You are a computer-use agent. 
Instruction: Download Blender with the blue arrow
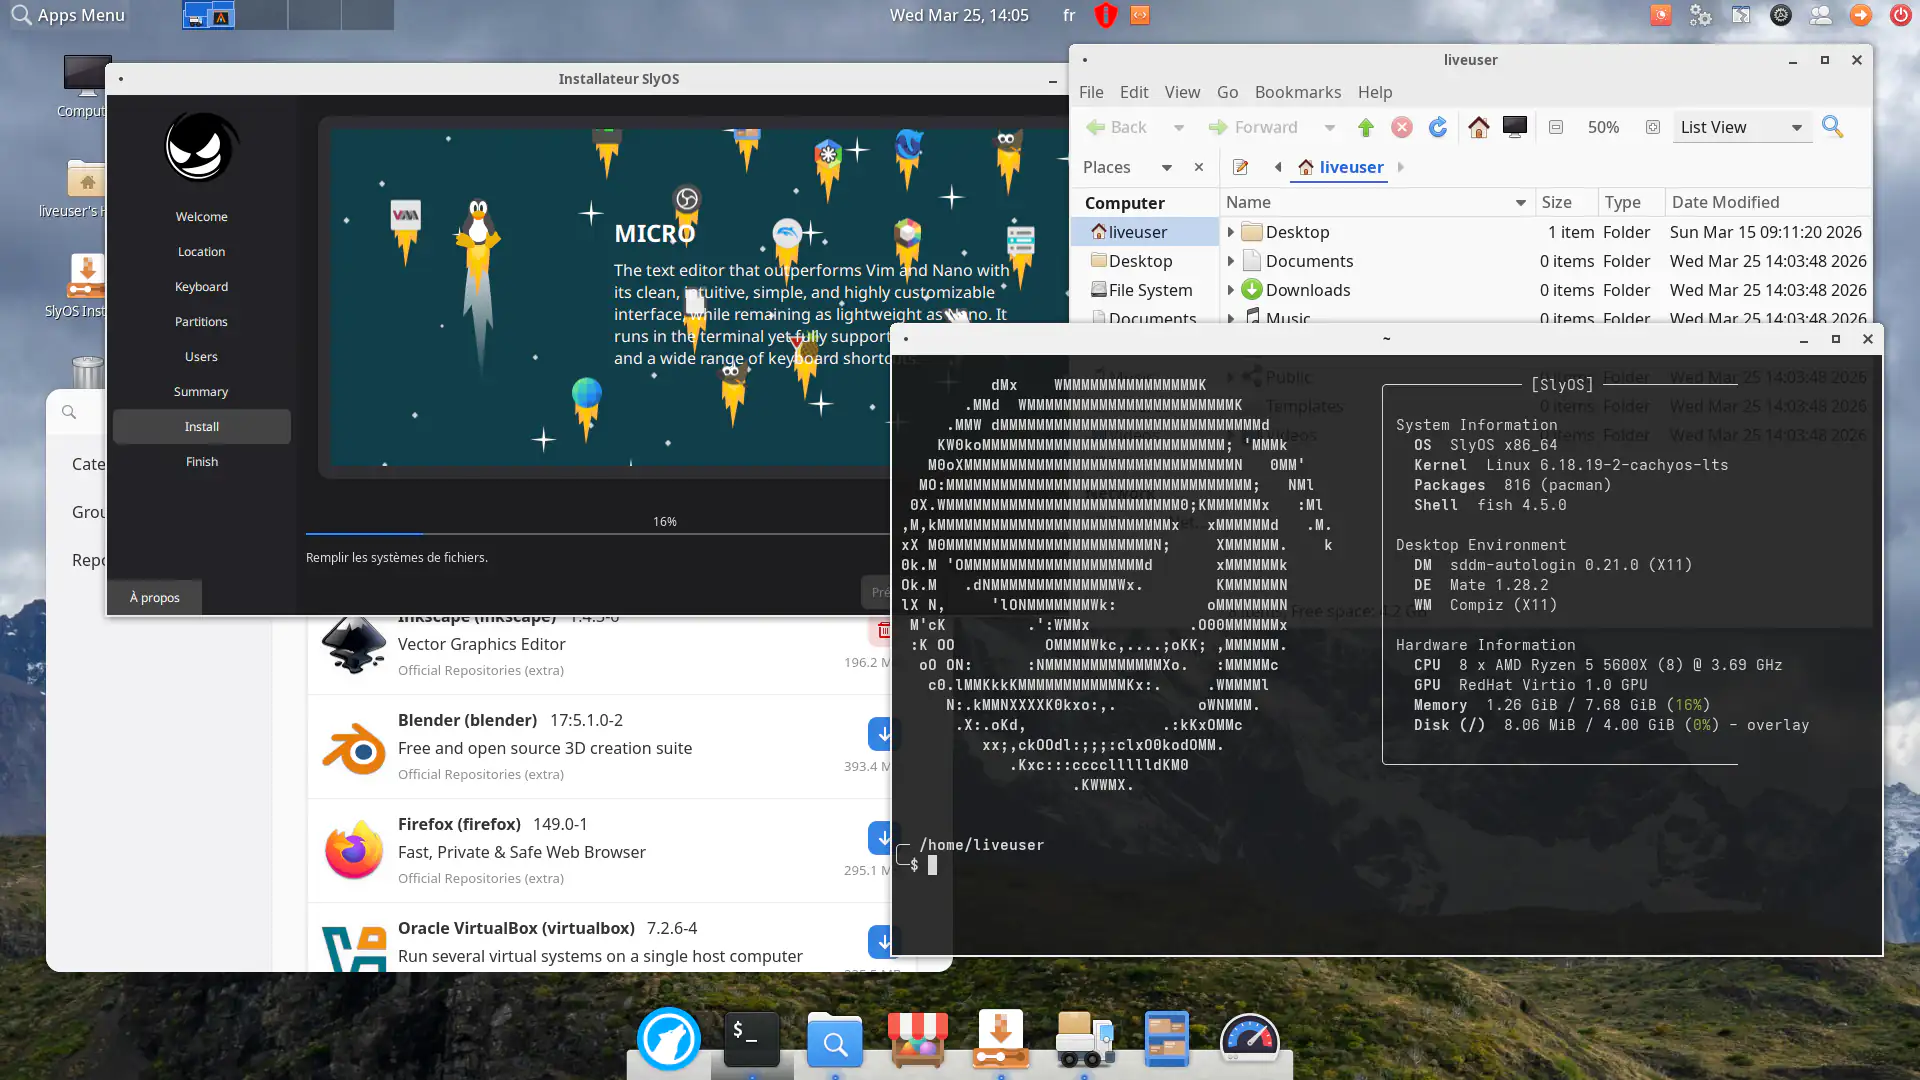click(882, 734)
